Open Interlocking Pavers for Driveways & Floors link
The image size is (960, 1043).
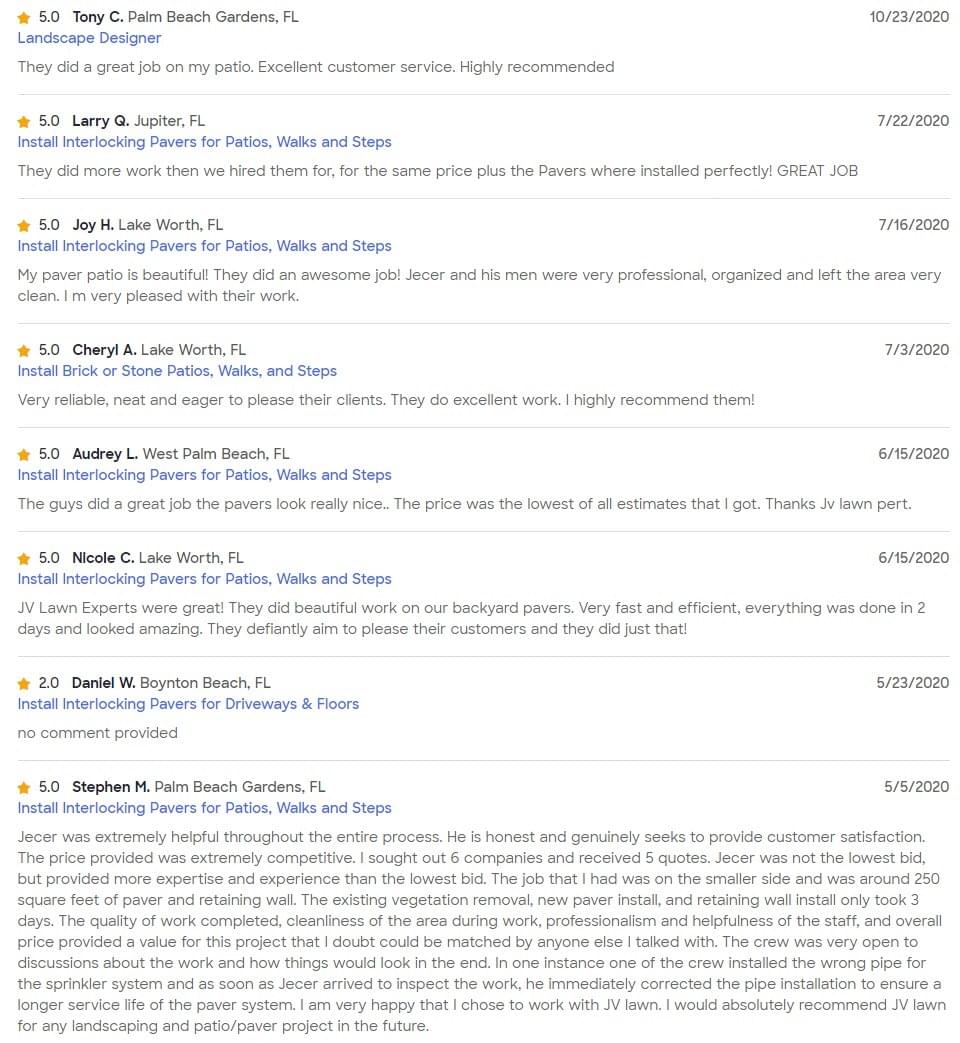(x=188, y=704)
